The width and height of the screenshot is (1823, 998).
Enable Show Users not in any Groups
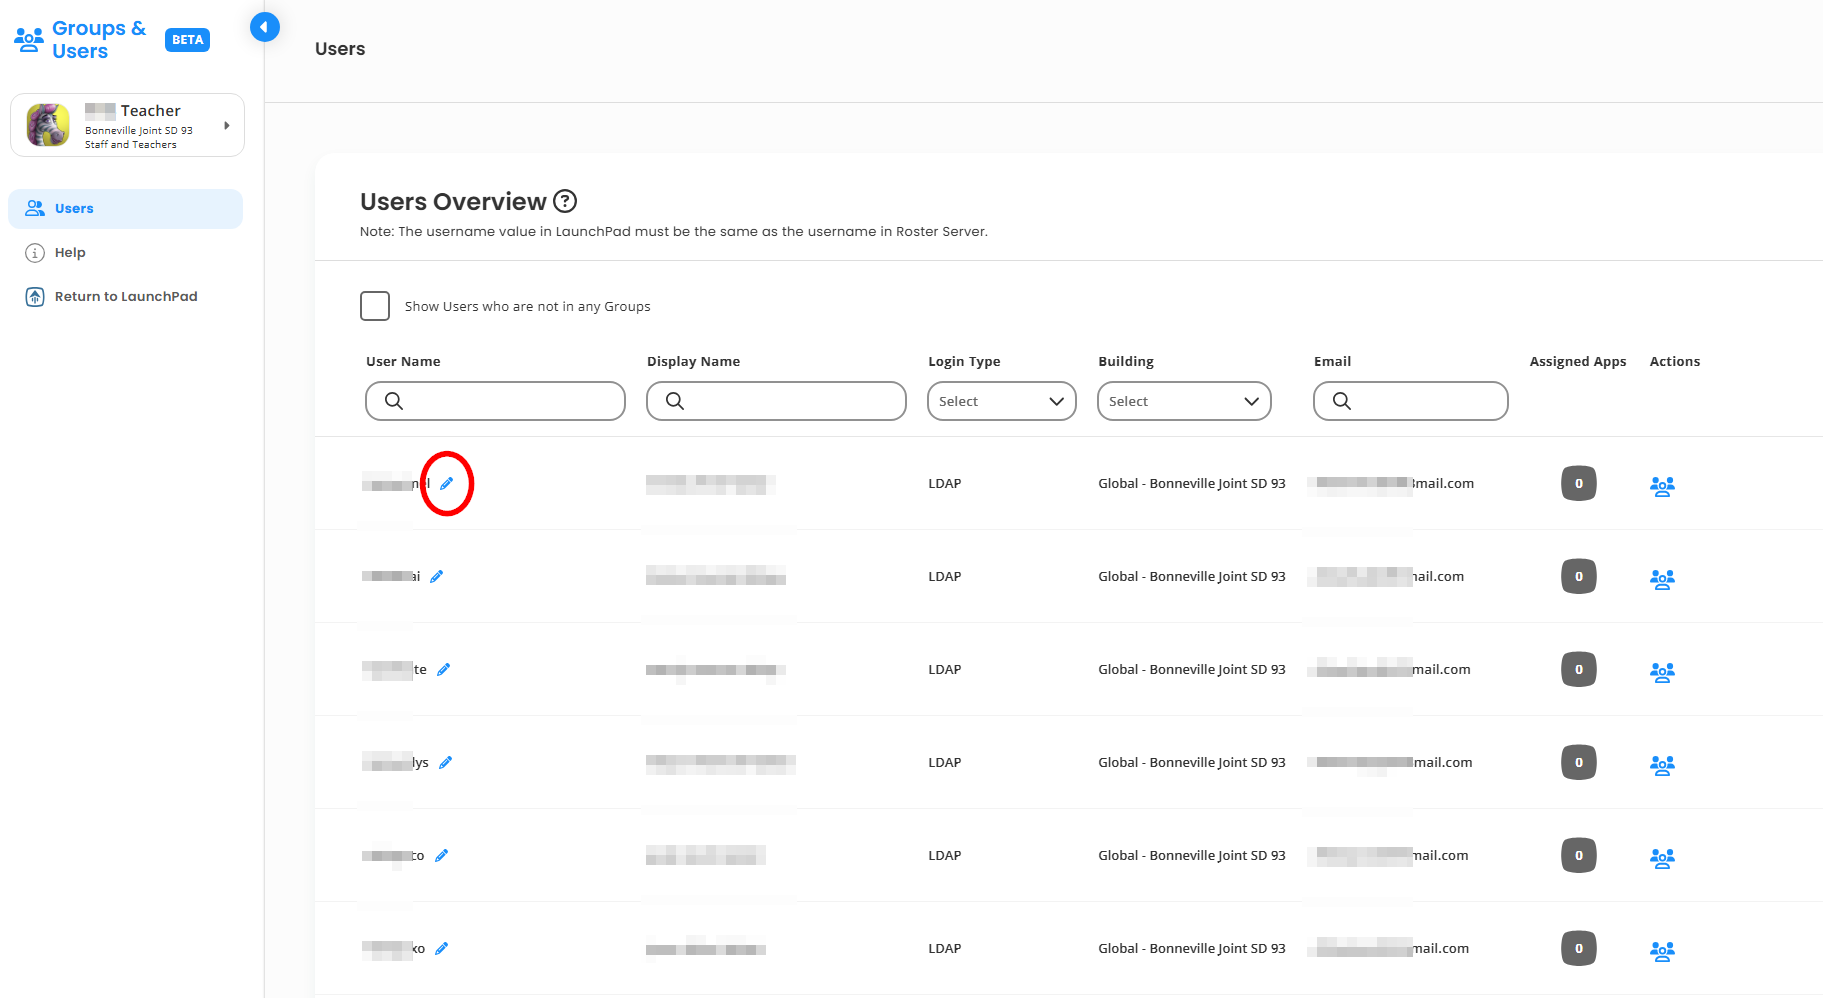point(375,306)
